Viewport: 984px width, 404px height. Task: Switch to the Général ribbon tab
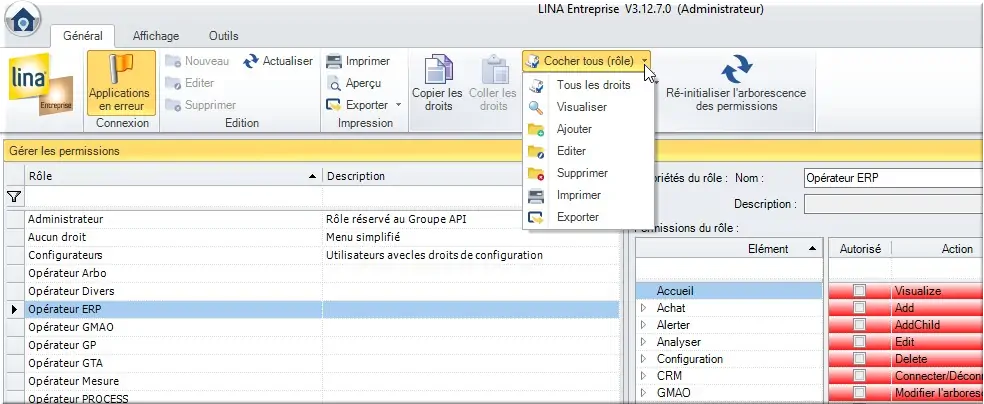pos(83,36)
